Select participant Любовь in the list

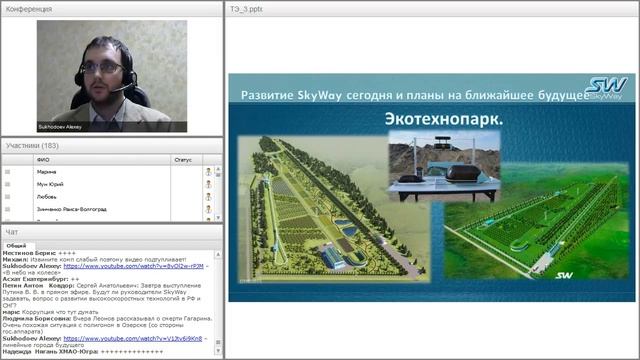(47, 197)
